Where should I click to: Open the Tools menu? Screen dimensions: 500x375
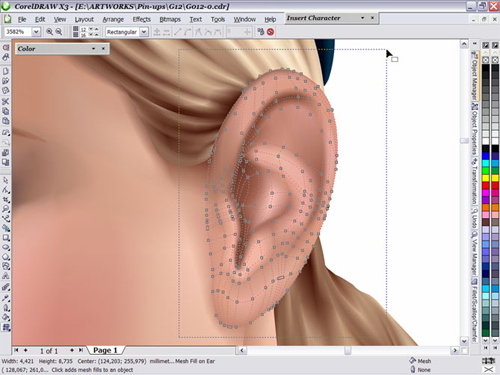[218, 19]
